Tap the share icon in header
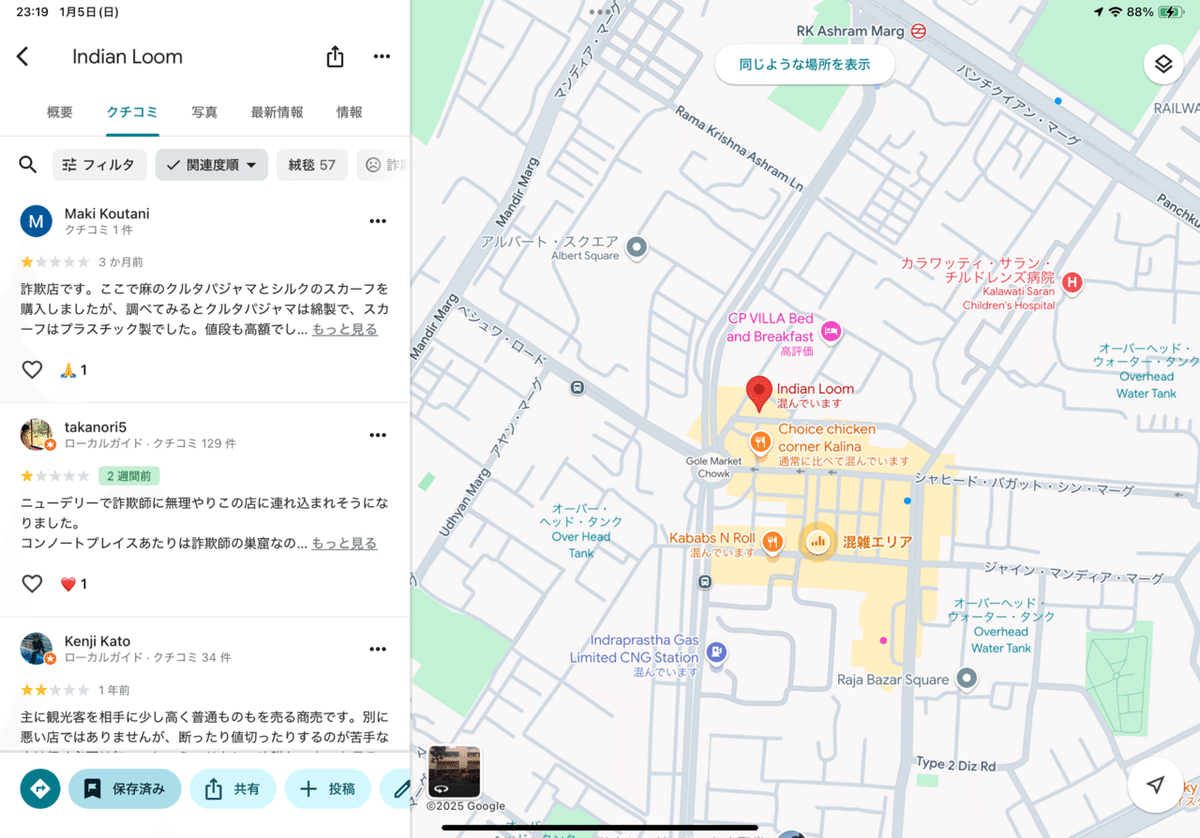 tap(335, 57)
